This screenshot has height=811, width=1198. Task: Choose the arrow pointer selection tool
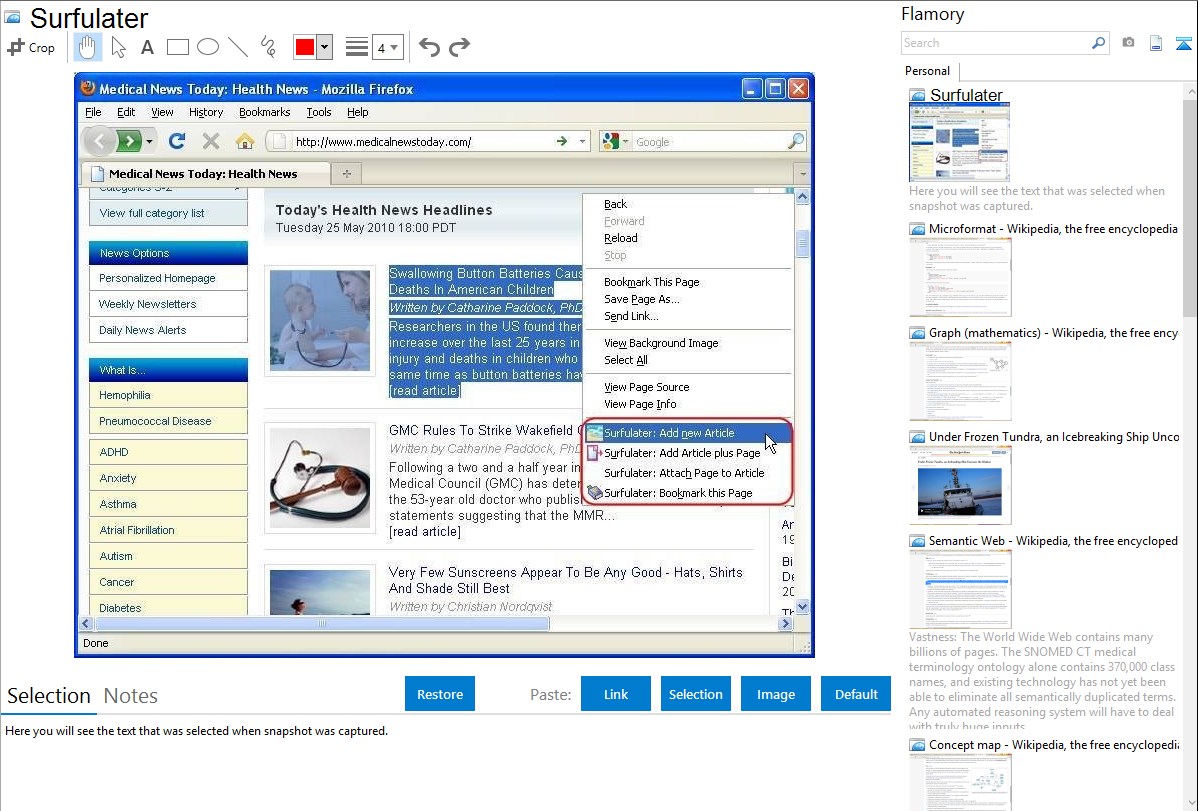(118, 47)
